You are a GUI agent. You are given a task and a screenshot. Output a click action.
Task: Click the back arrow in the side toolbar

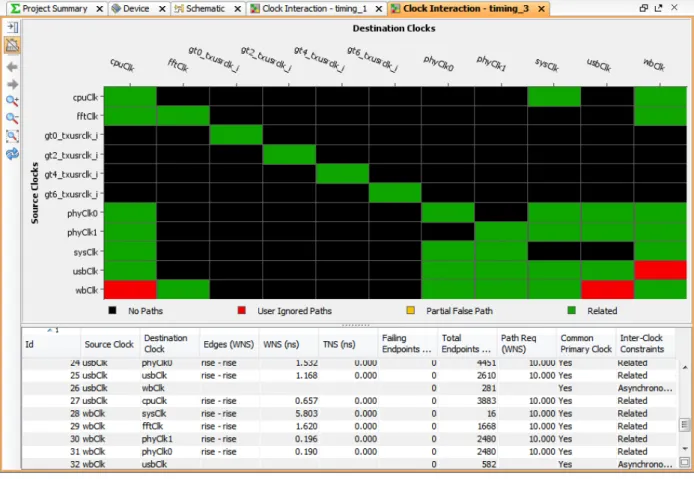tap(12, 67)
